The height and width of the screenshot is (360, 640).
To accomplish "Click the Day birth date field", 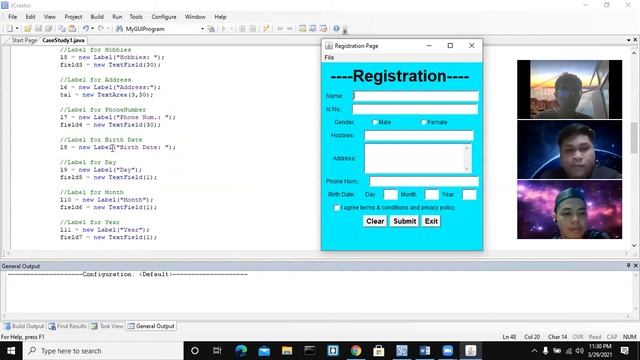I will pyautogui.click(x=390, y=195).
